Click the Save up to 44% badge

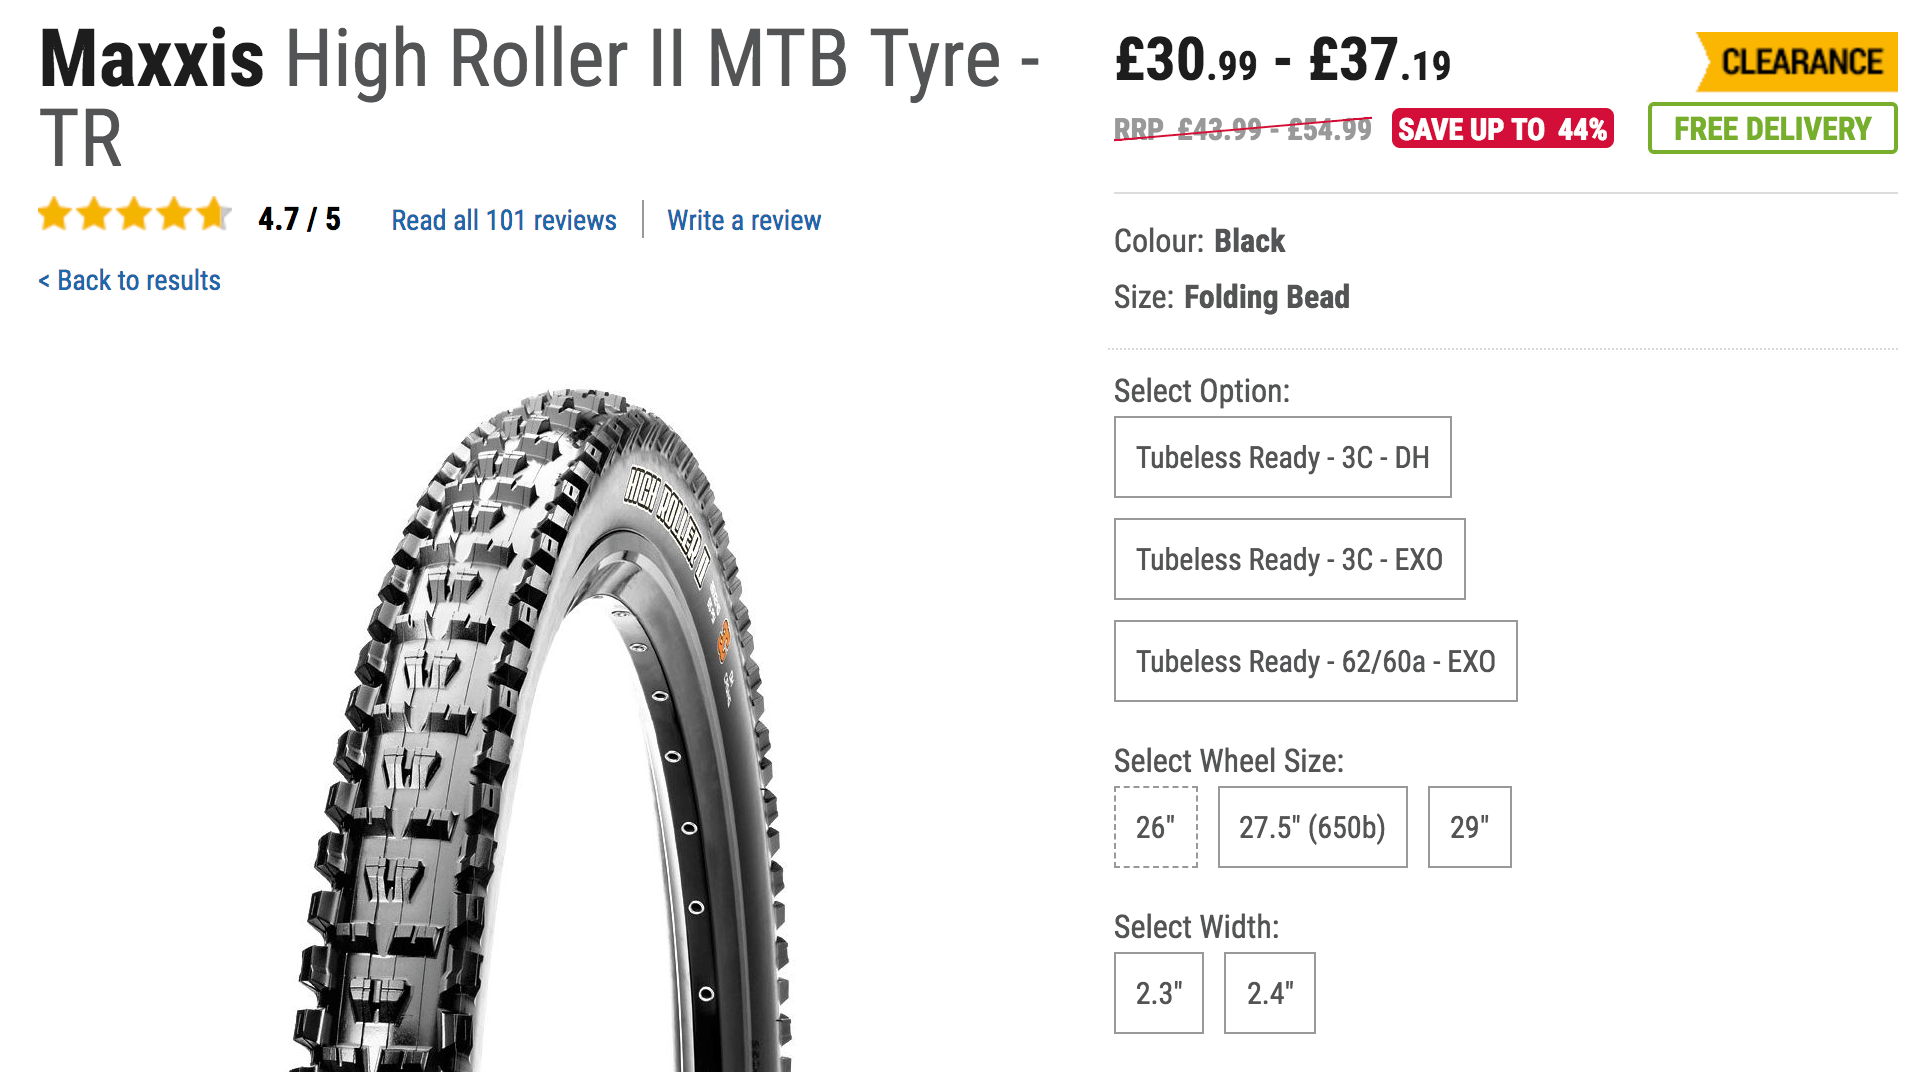click(1502, 129)
